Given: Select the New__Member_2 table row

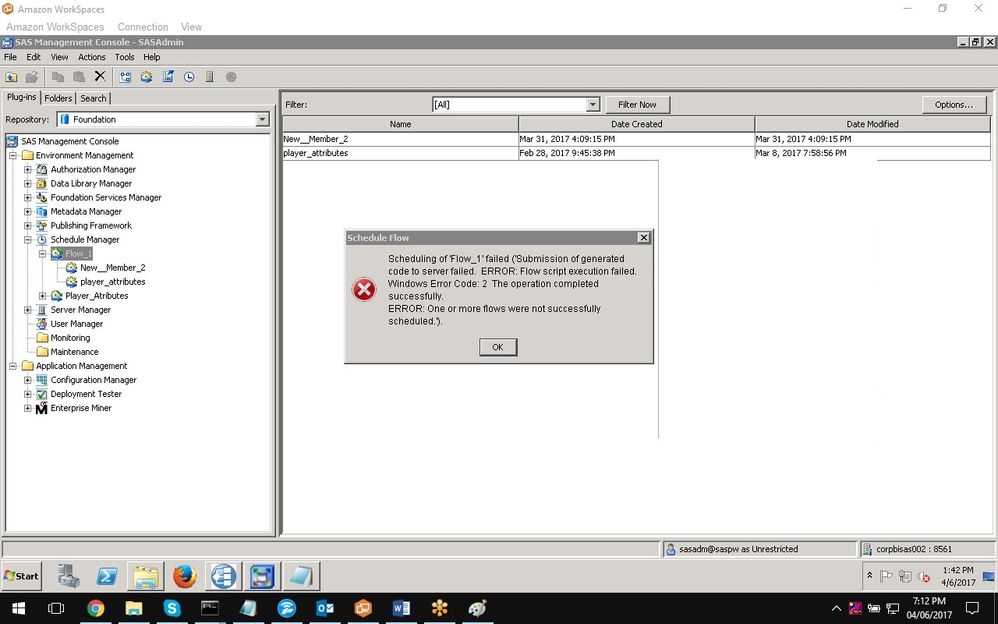Looking at the screenshot, I should click(x=636, y=139).
